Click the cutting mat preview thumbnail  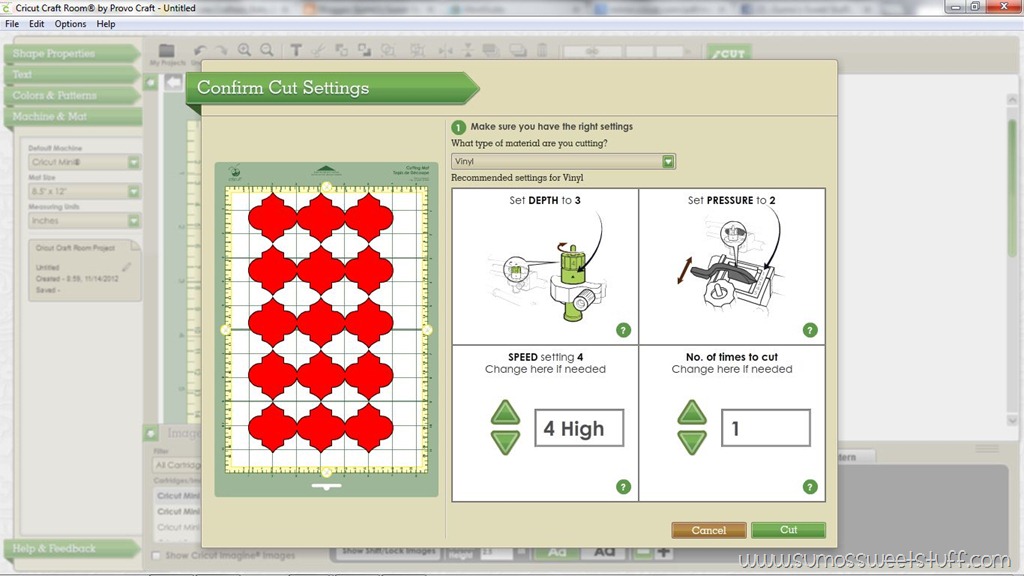327,329
